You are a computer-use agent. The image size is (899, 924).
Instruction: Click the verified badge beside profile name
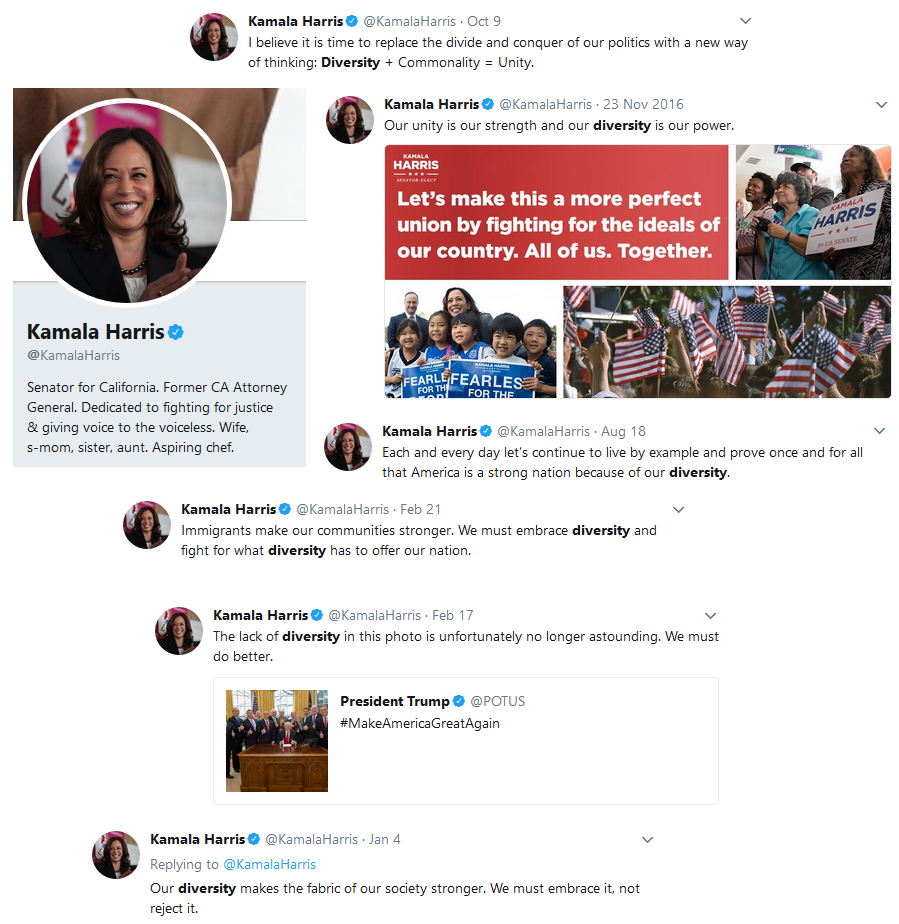point(176,332)
